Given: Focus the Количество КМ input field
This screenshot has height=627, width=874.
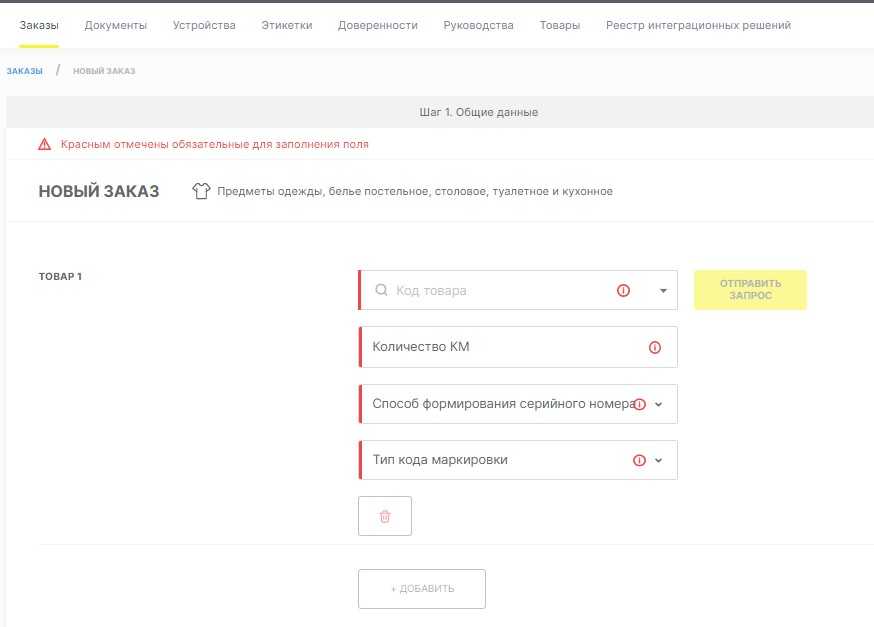Looking at the screenshot, I should 500,348.
